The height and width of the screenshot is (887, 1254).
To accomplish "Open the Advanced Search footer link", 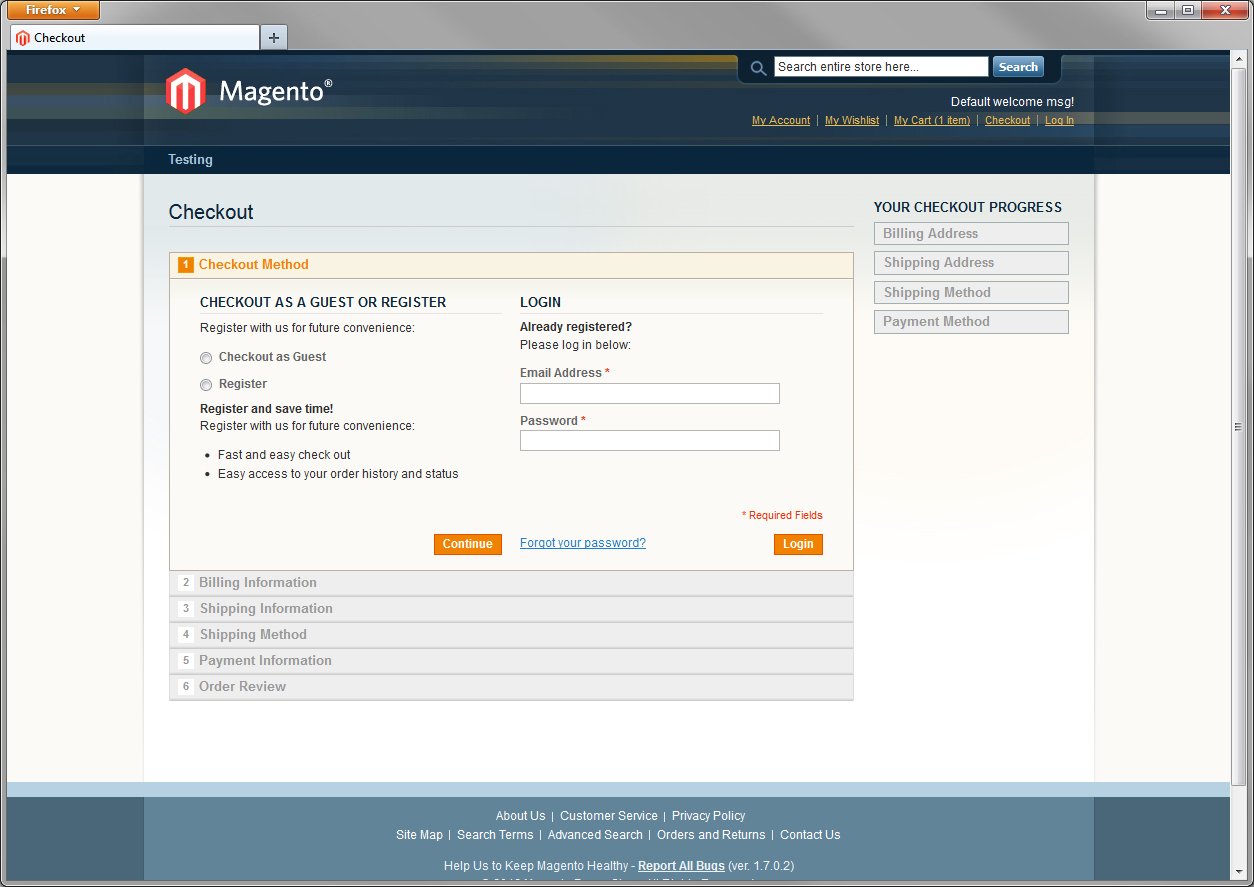I will click(x=595, y=835).
